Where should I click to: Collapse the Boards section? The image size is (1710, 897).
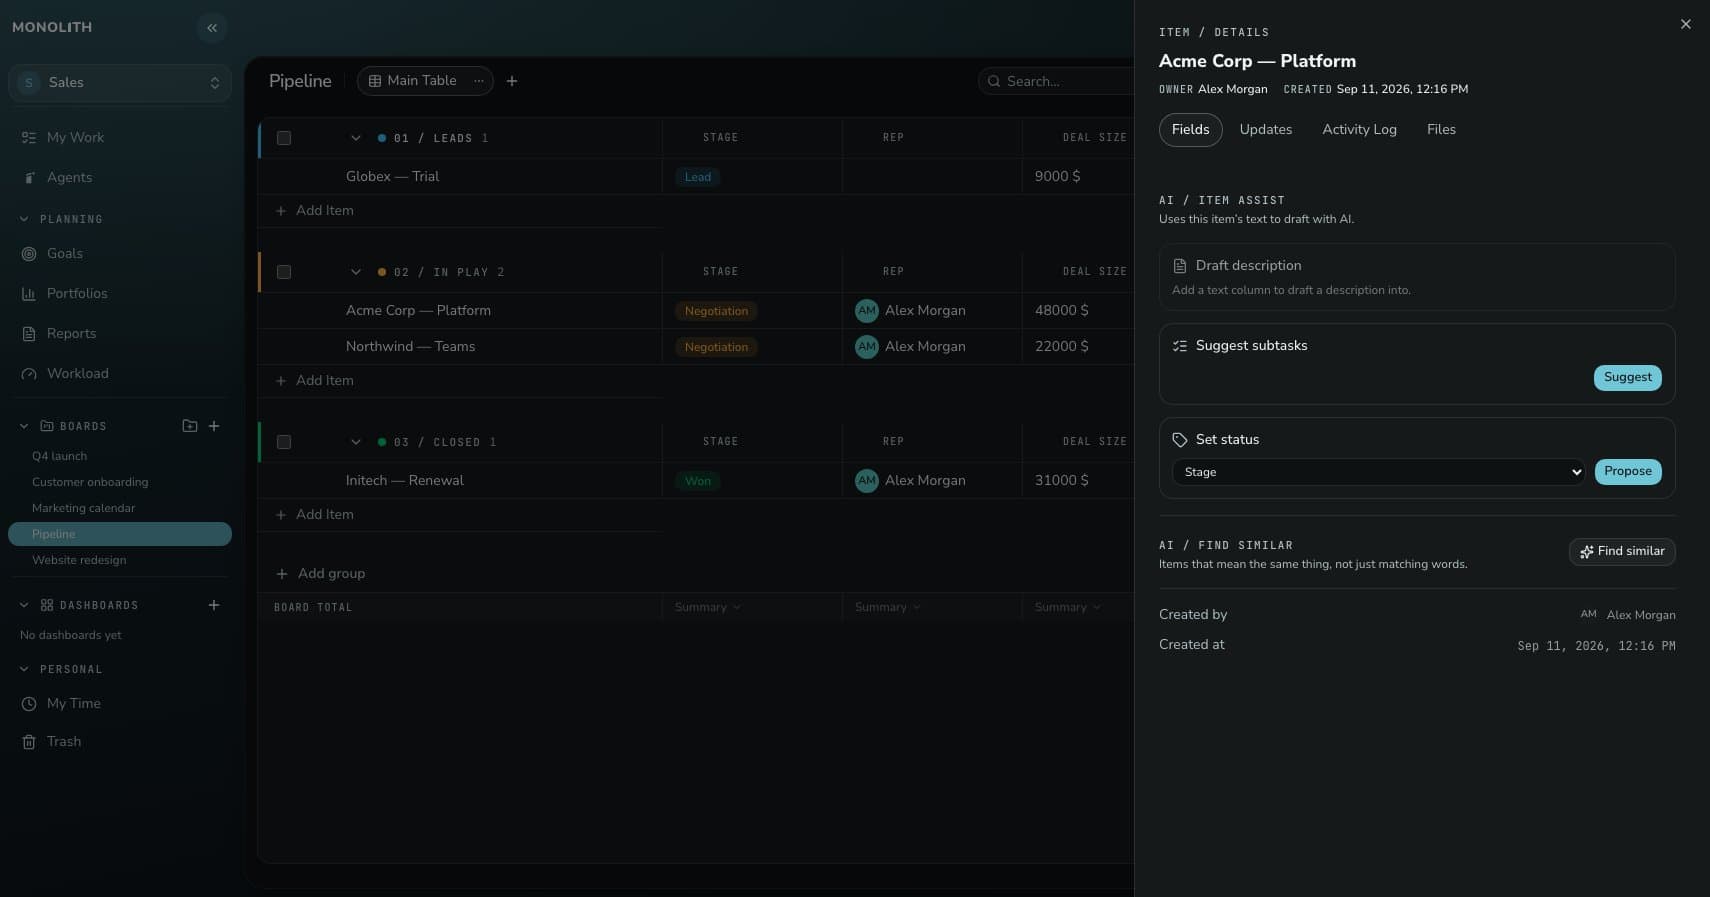pos(24,426)
